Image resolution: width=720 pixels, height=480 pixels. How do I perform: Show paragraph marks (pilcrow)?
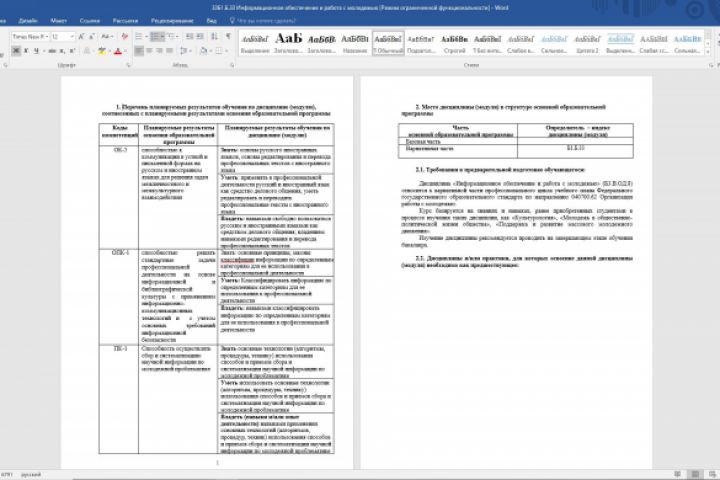coord(228,36)
